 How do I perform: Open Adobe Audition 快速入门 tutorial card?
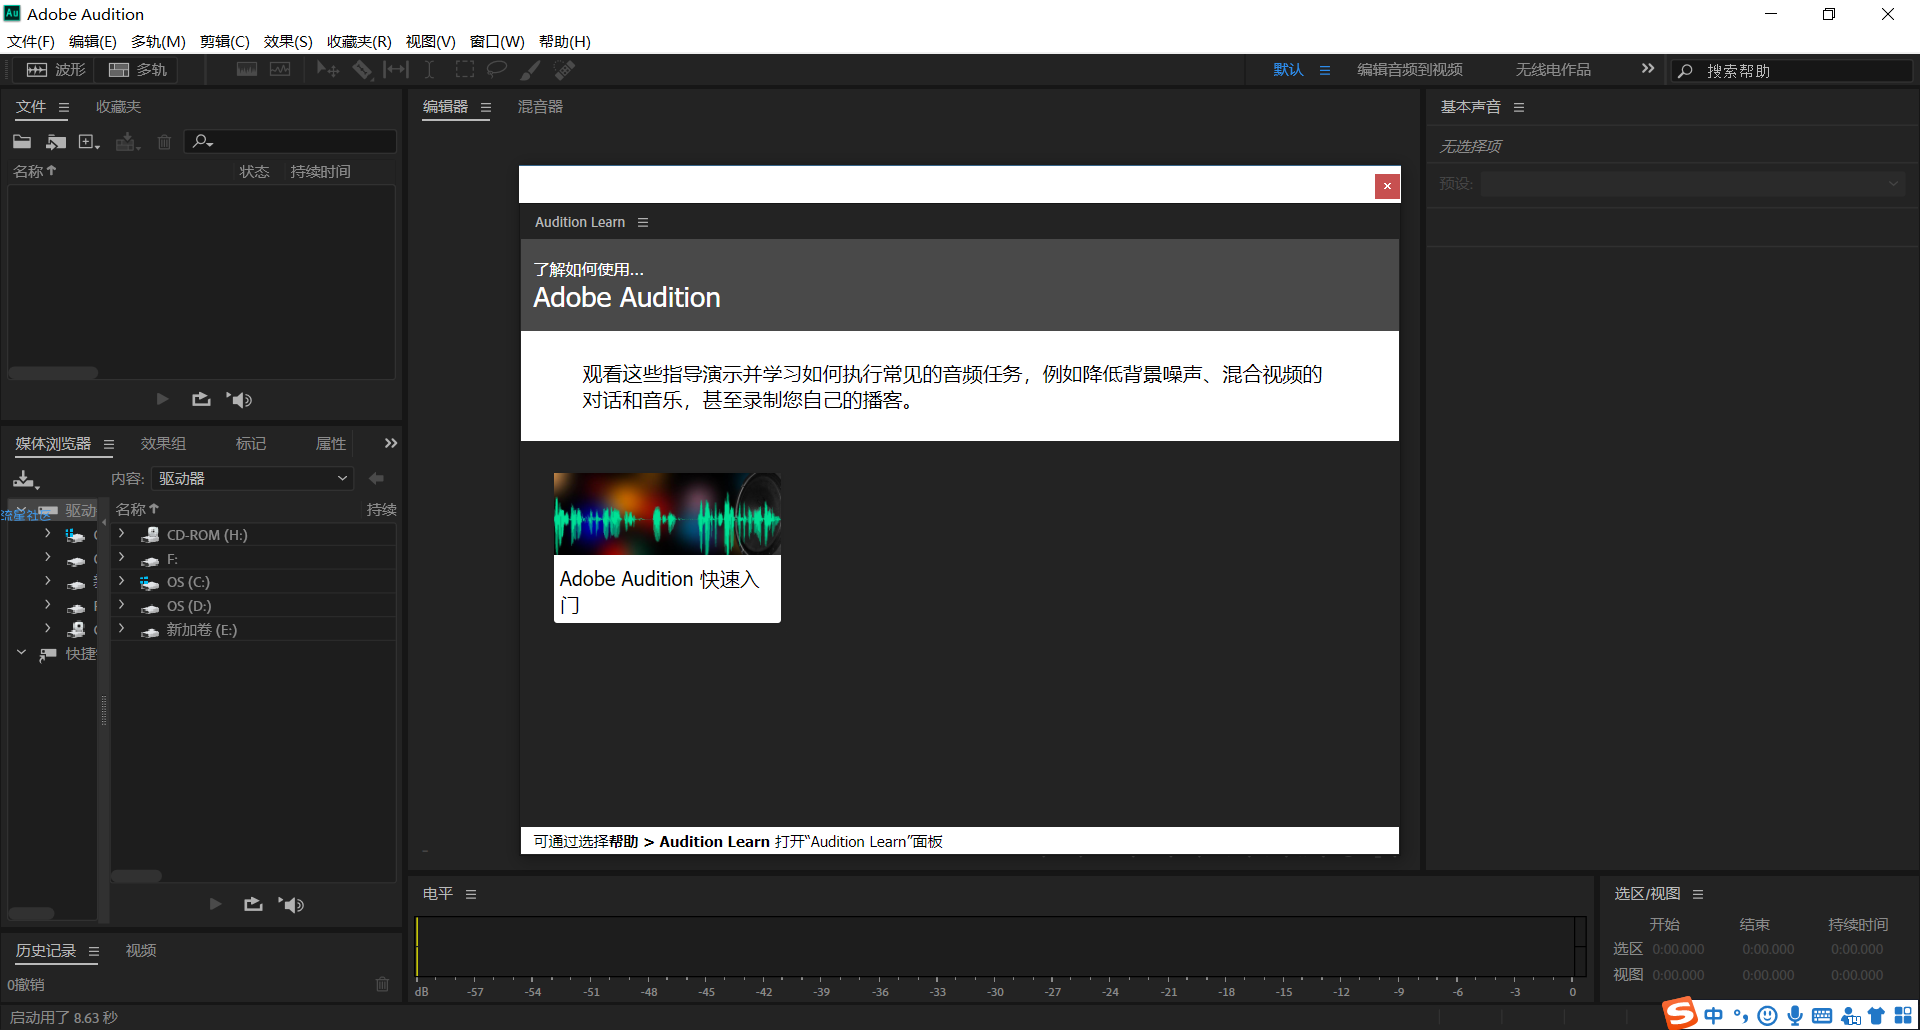(667, 548)
